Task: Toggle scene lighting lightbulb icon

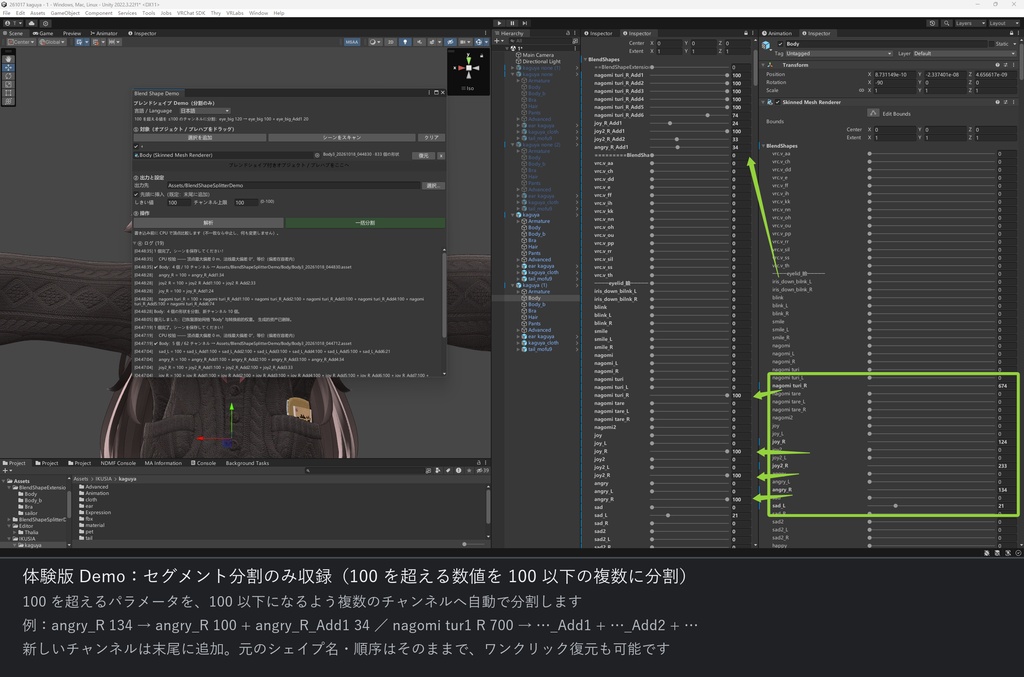Action: pyautogui.click(x=405, y=42)
